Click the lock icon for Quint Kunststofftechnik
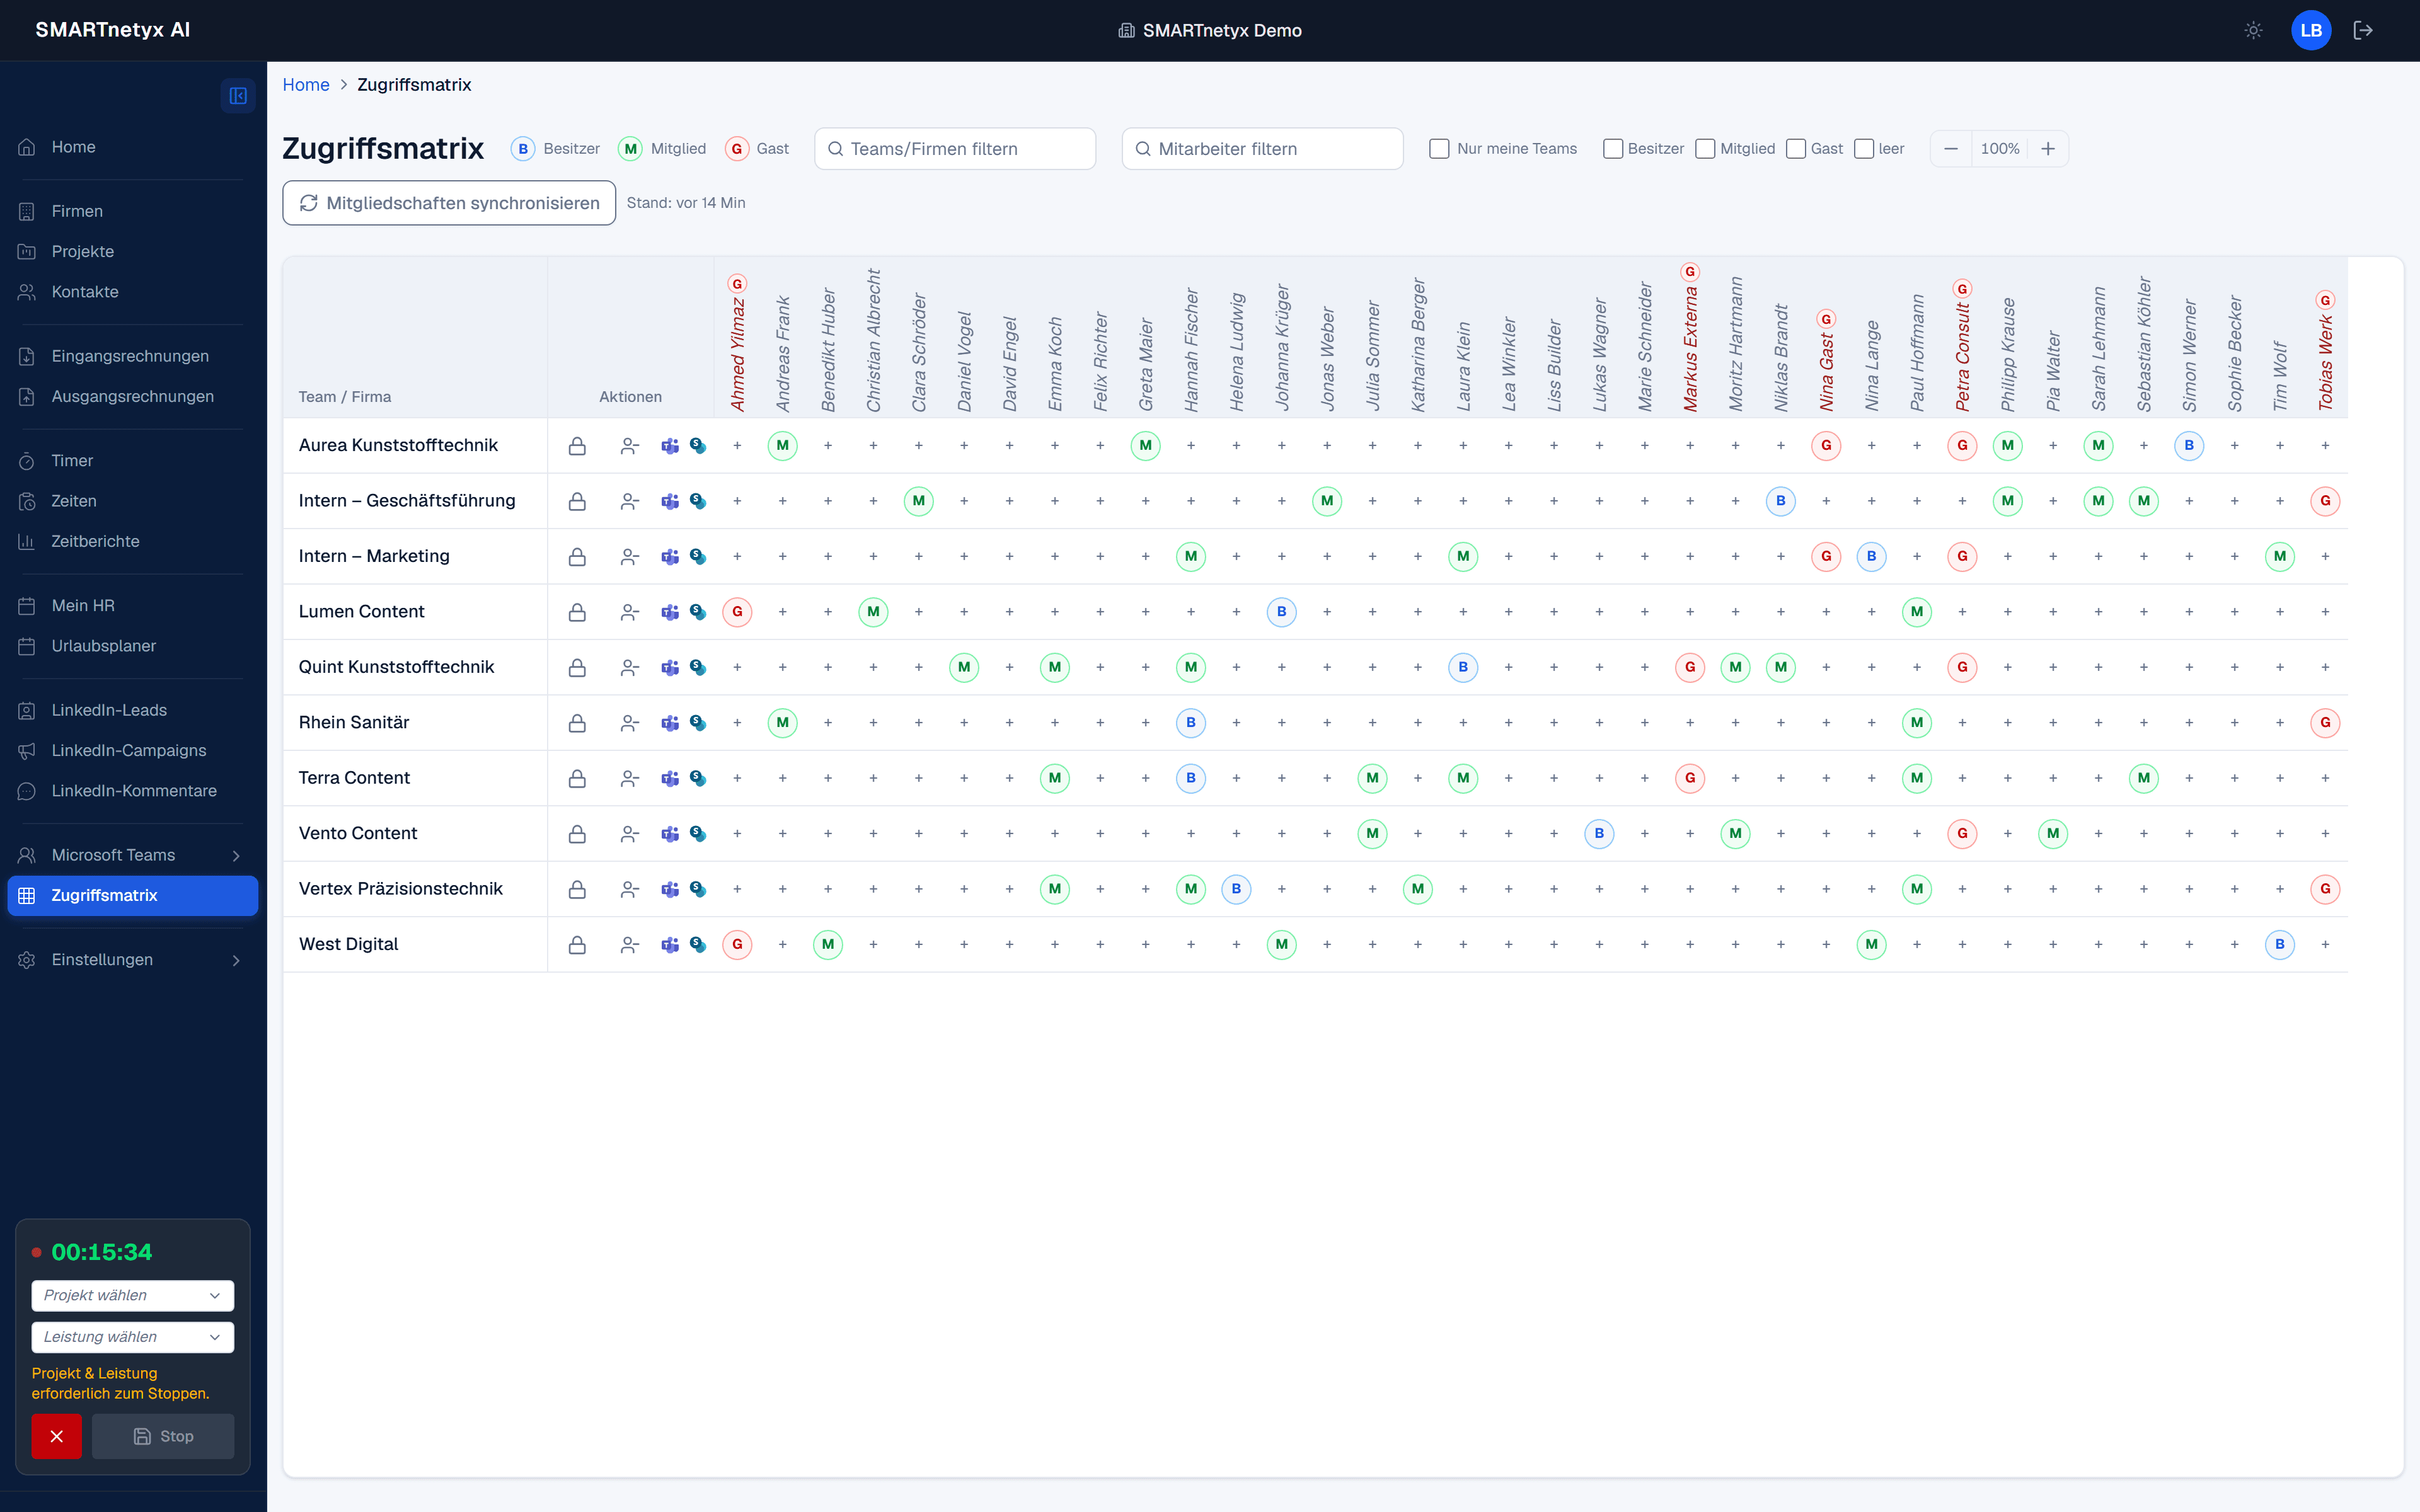 [577, 668]
